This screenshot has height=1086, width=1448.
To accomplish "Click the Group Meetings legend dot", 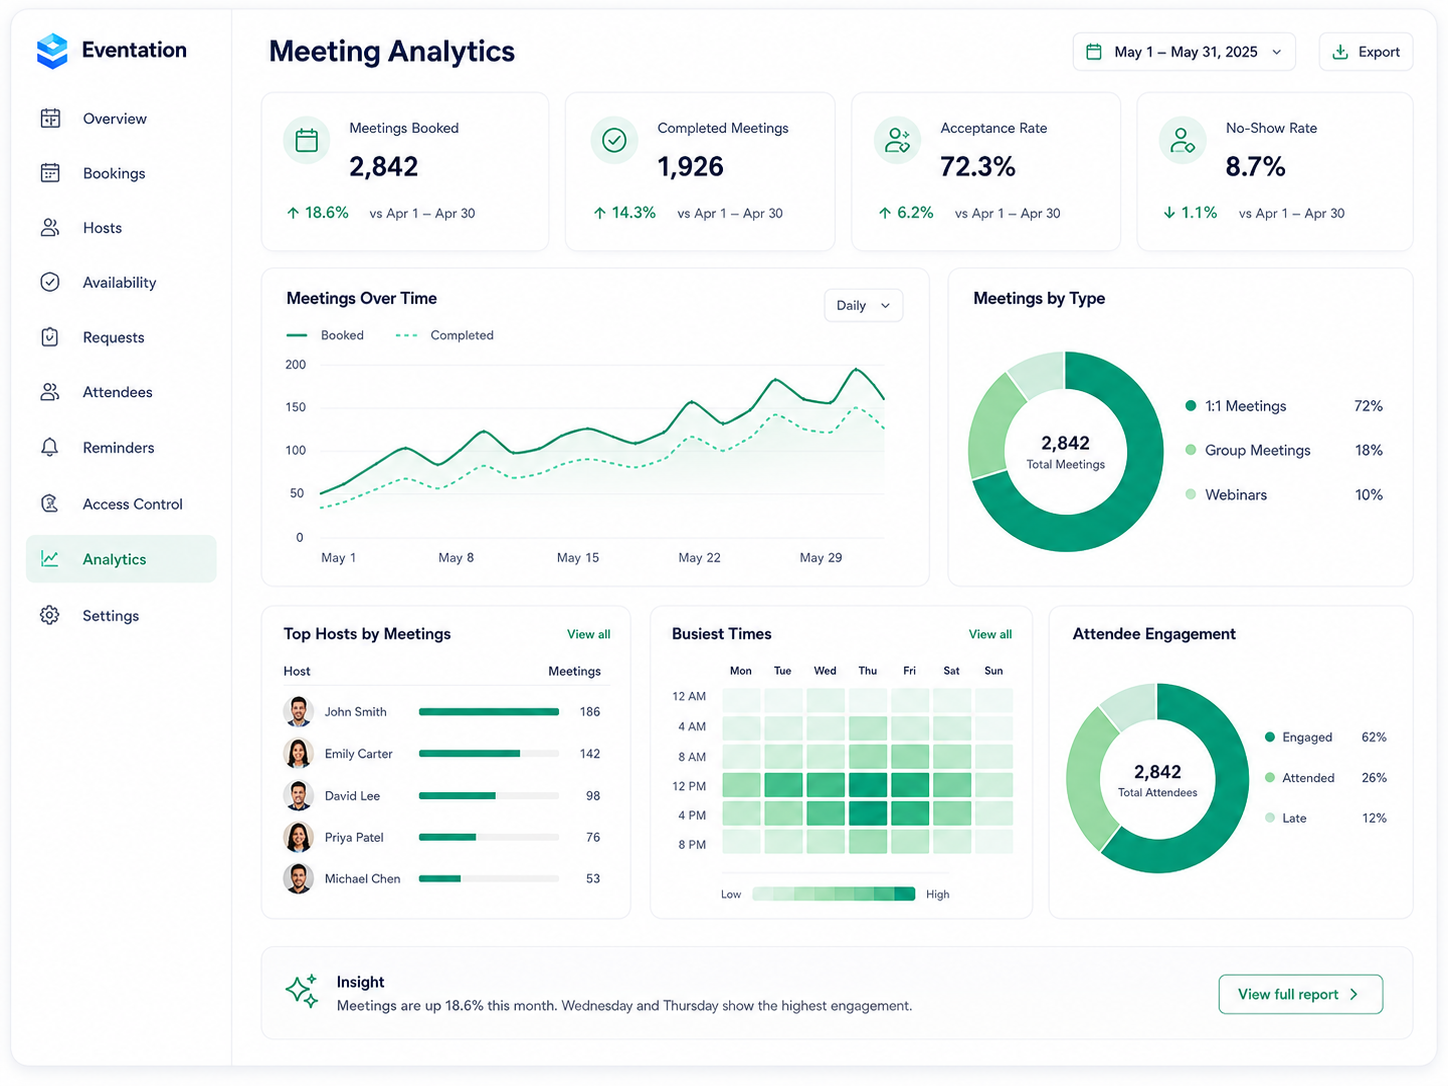I will (x=1191, y=450).
